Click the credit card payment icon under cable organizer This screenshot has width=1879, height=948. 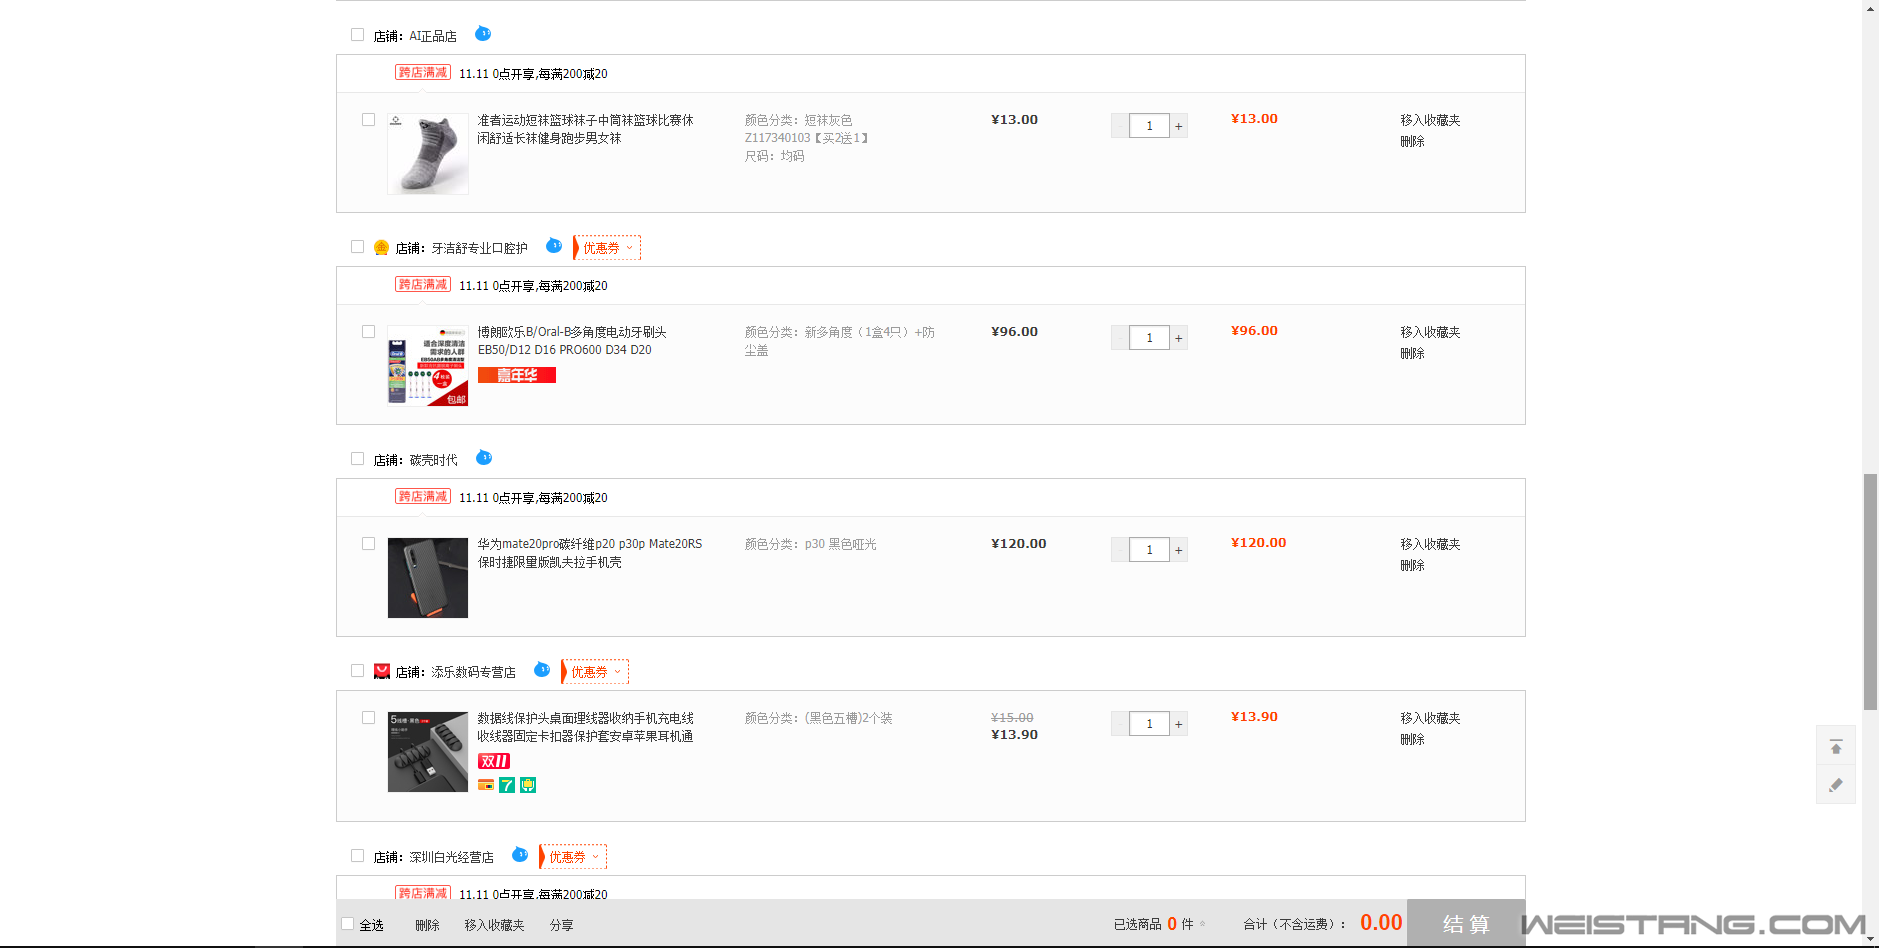tap(486, 785)
